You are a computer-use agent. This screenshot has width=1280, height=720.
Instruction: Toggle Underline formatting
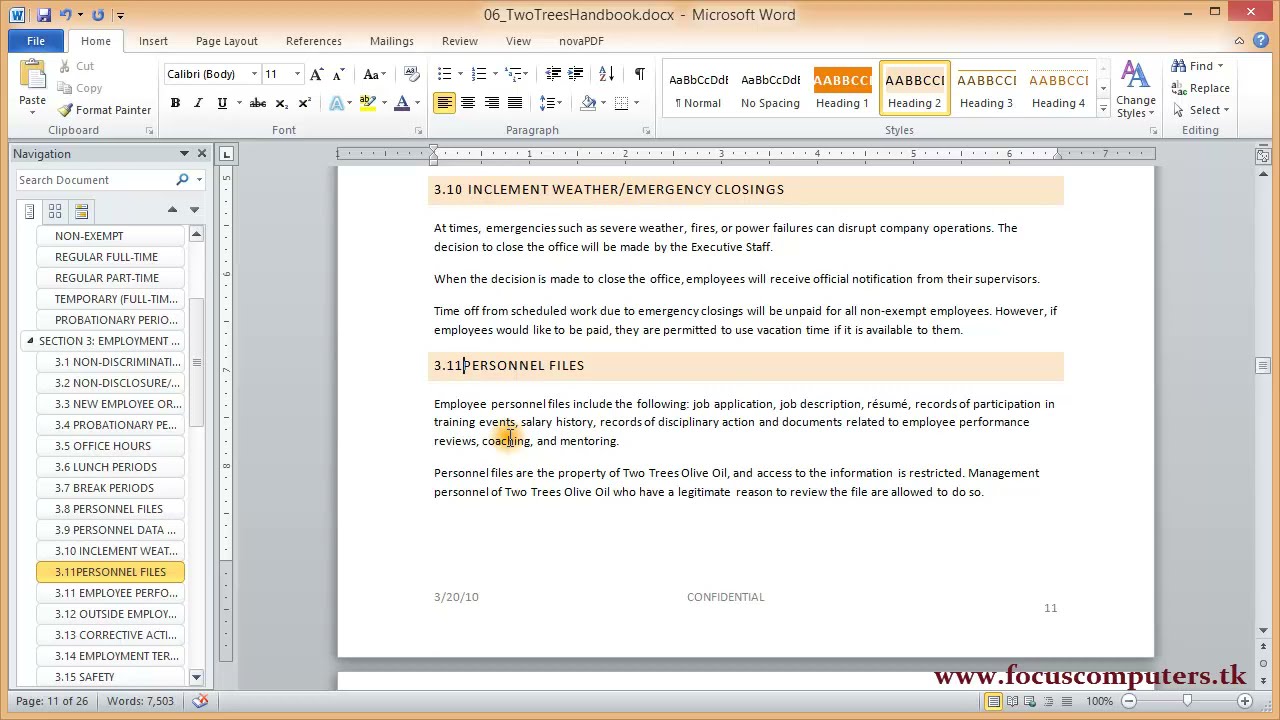coord(221,103)
